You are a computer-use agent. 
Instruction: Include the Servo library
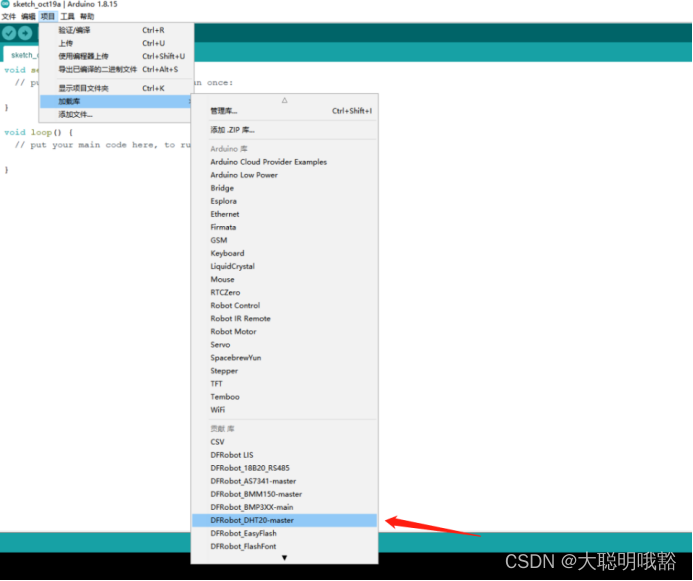pos(285,345)
